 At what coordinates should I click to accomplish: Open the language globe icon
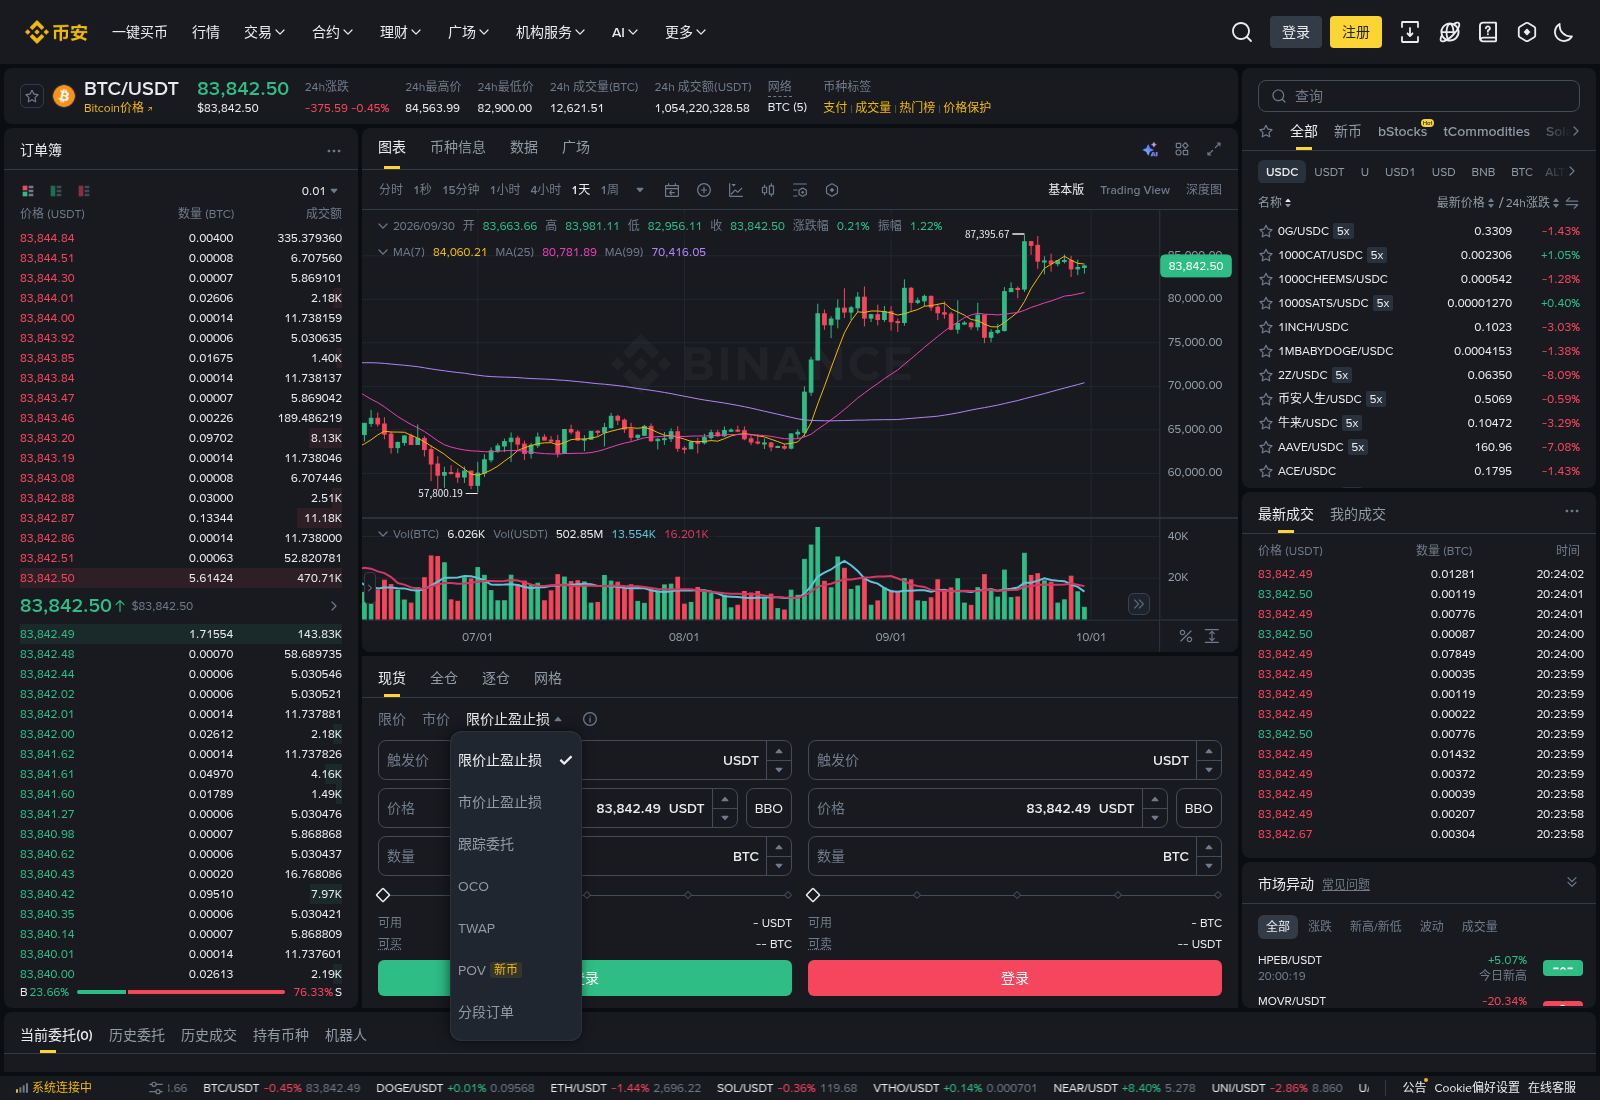coord(1449,33)
